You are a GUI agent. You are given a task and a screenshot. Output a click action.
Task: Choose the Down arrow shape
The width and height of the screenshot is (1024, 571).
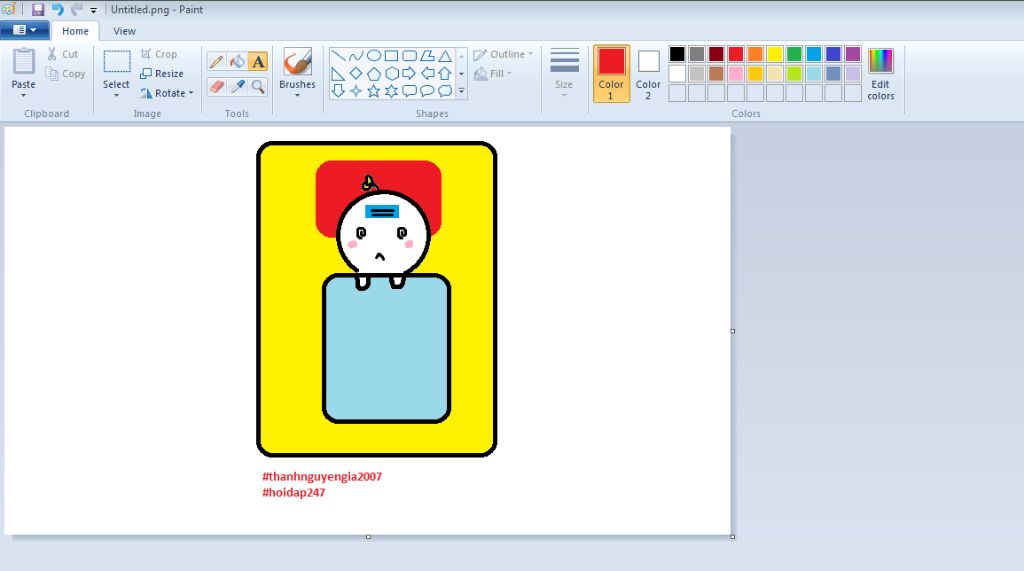338,91
